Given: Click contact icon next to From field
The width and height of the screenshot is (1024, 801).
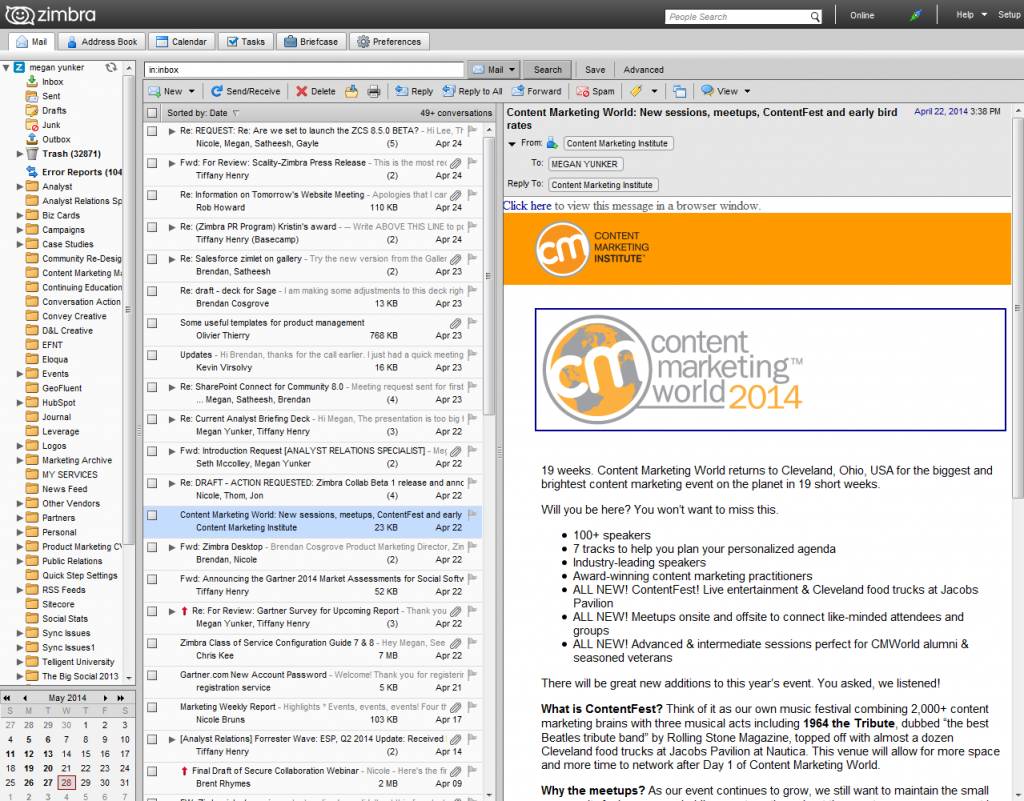Looking at the screenshot, I should (x=552, y=143).
